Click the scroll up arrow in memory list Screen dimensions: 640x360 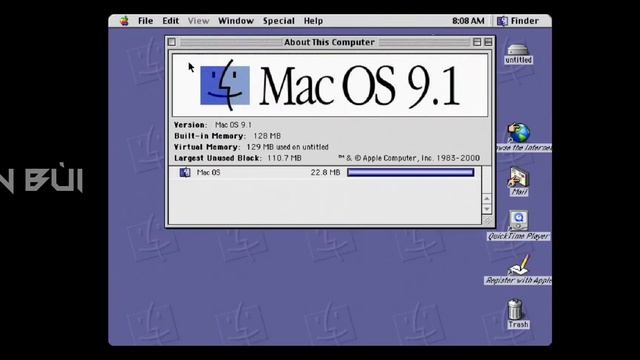tap(487, 199)
